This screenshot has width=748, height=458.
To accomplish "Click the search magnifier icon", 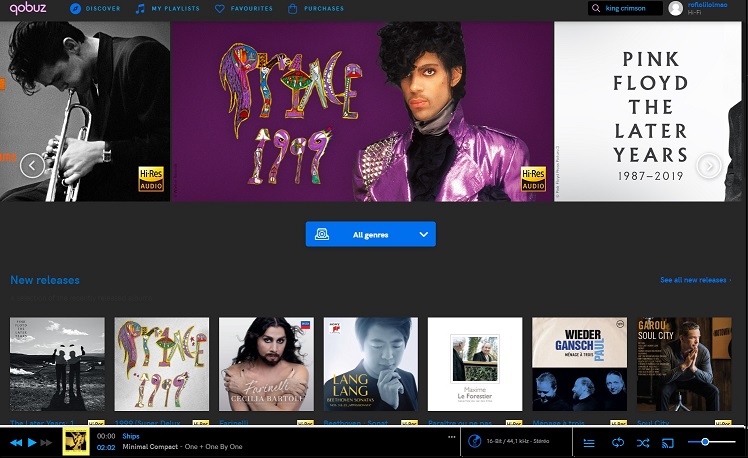I will 596,8.
